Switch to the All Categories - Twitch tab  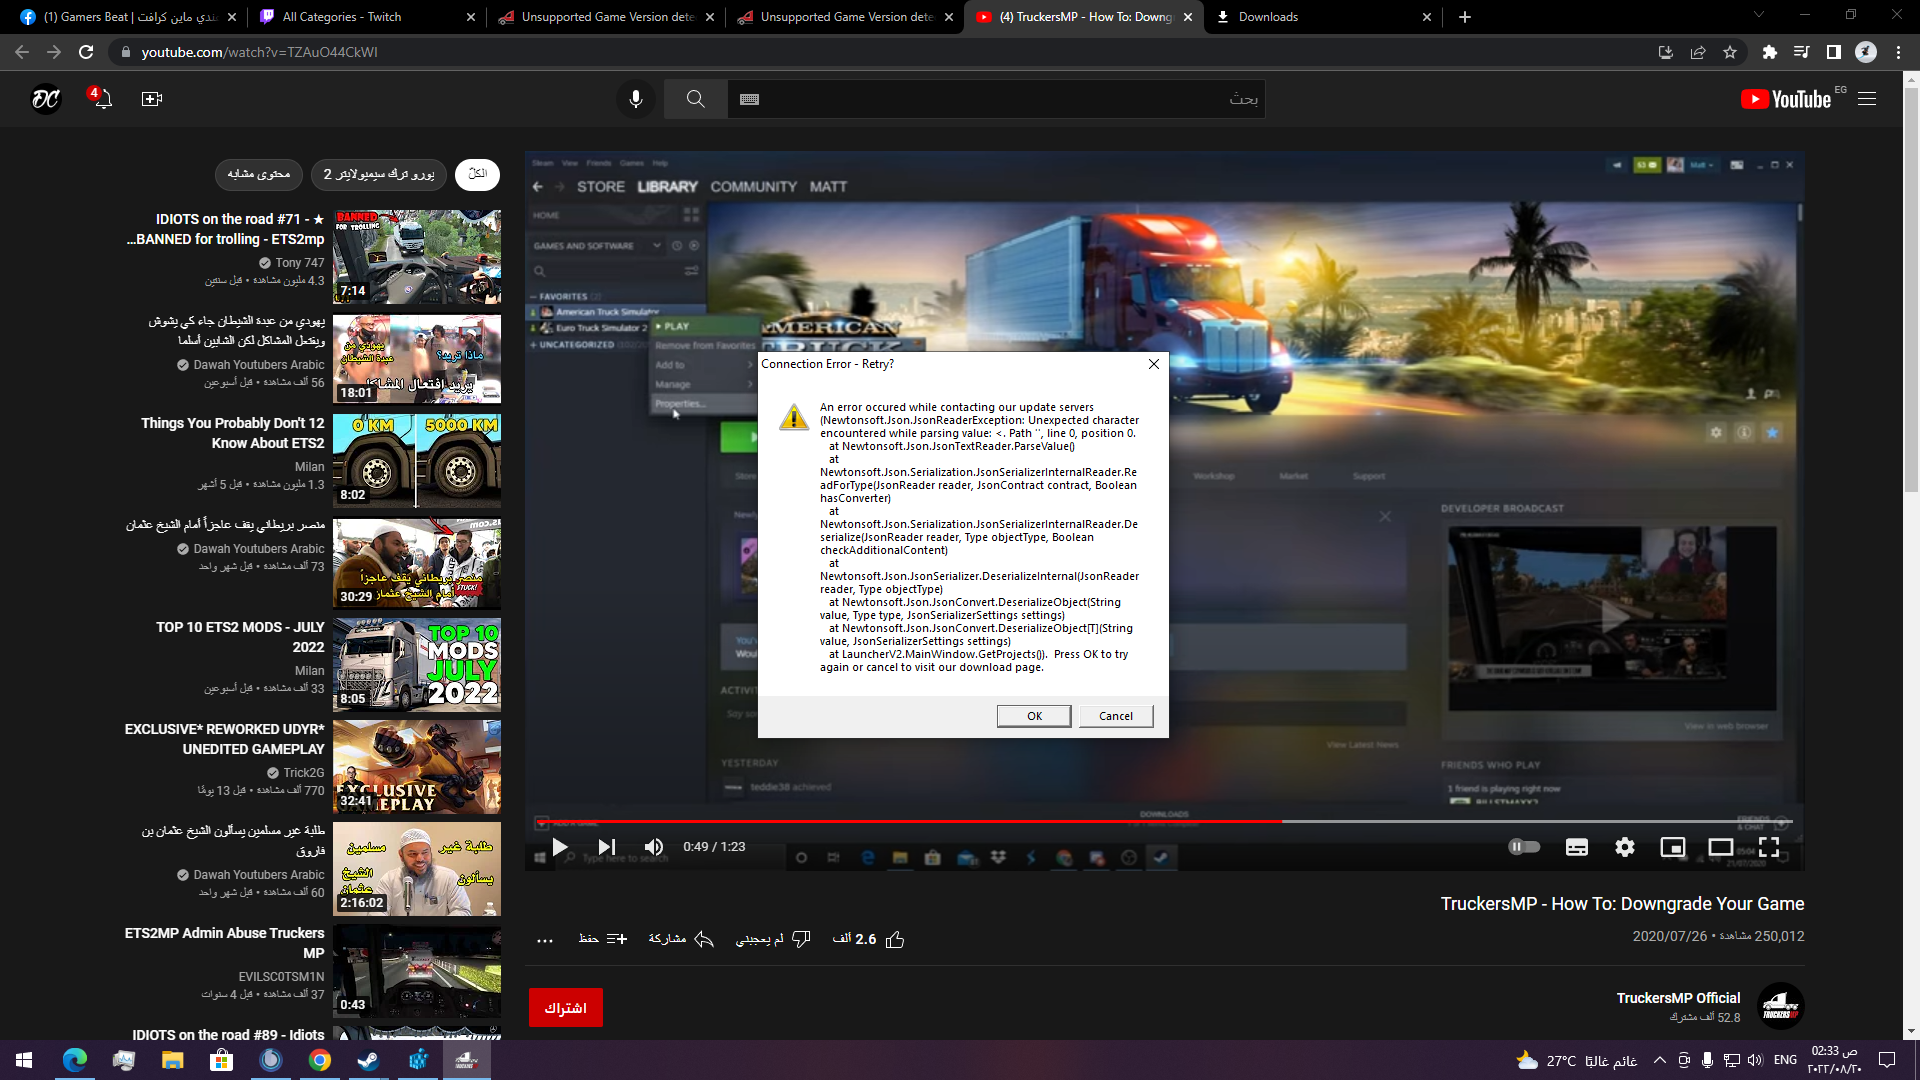368,17
